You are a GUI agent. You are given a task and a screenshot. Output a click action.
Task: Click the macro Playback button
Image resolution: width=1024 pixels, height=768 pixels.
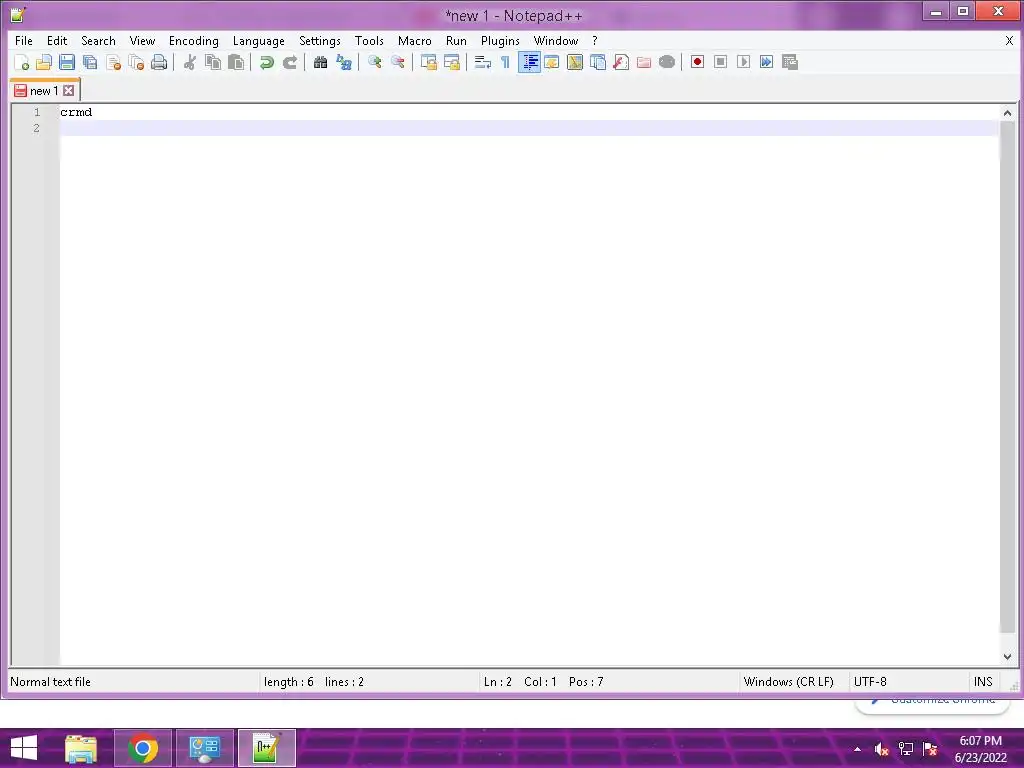[743, 62]
